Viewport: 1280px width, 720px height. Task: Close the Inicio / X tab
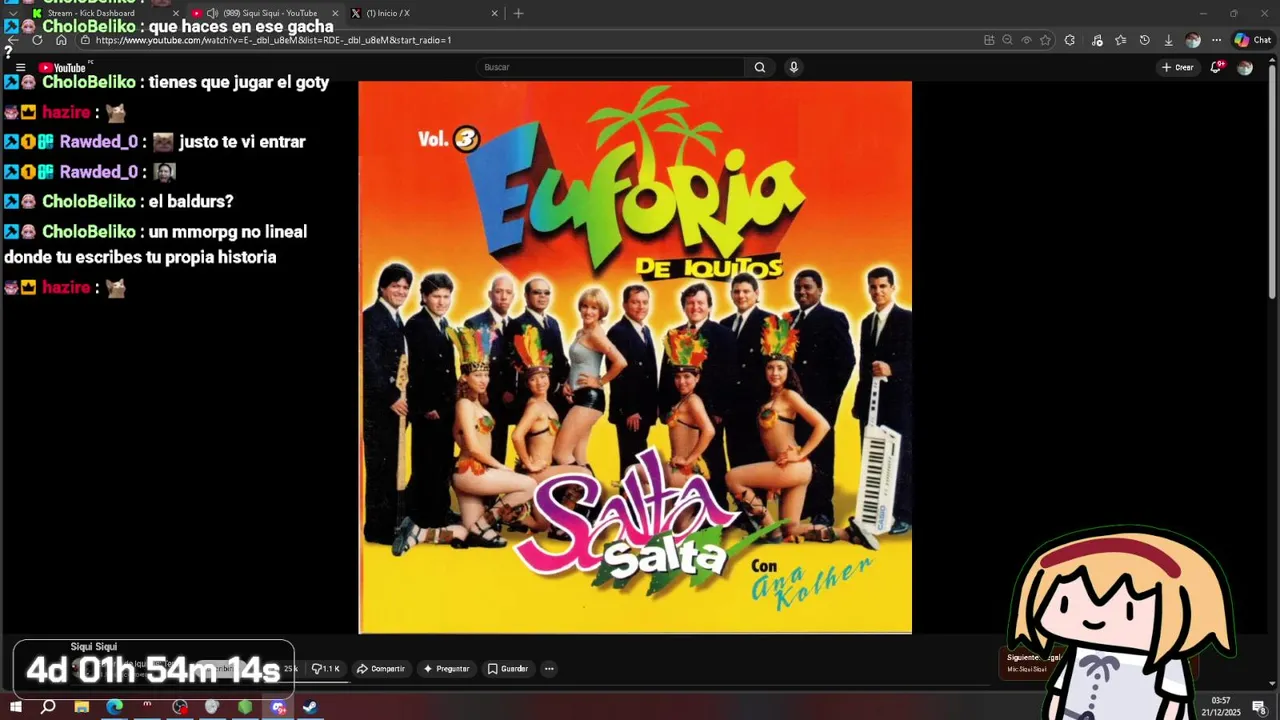495,13
